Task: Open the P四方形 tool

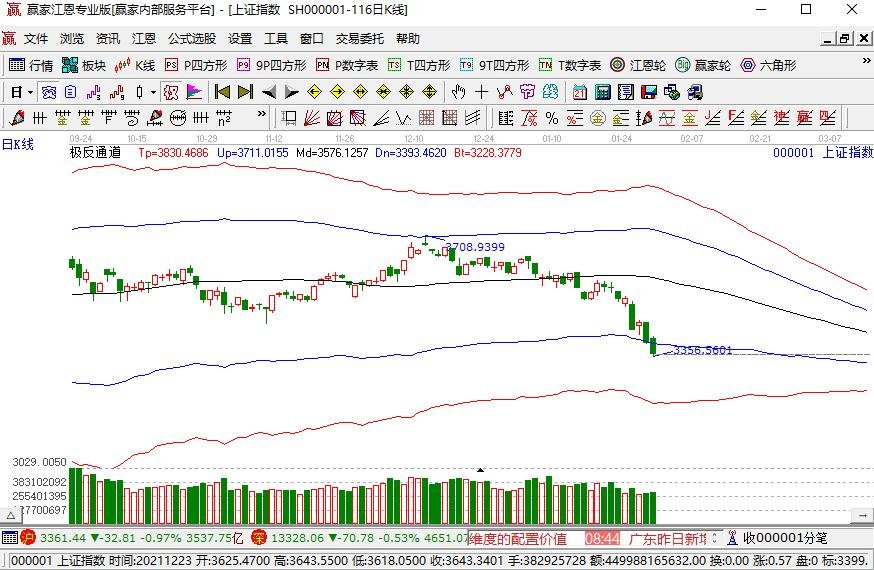Action: click(x=196, y=65)
